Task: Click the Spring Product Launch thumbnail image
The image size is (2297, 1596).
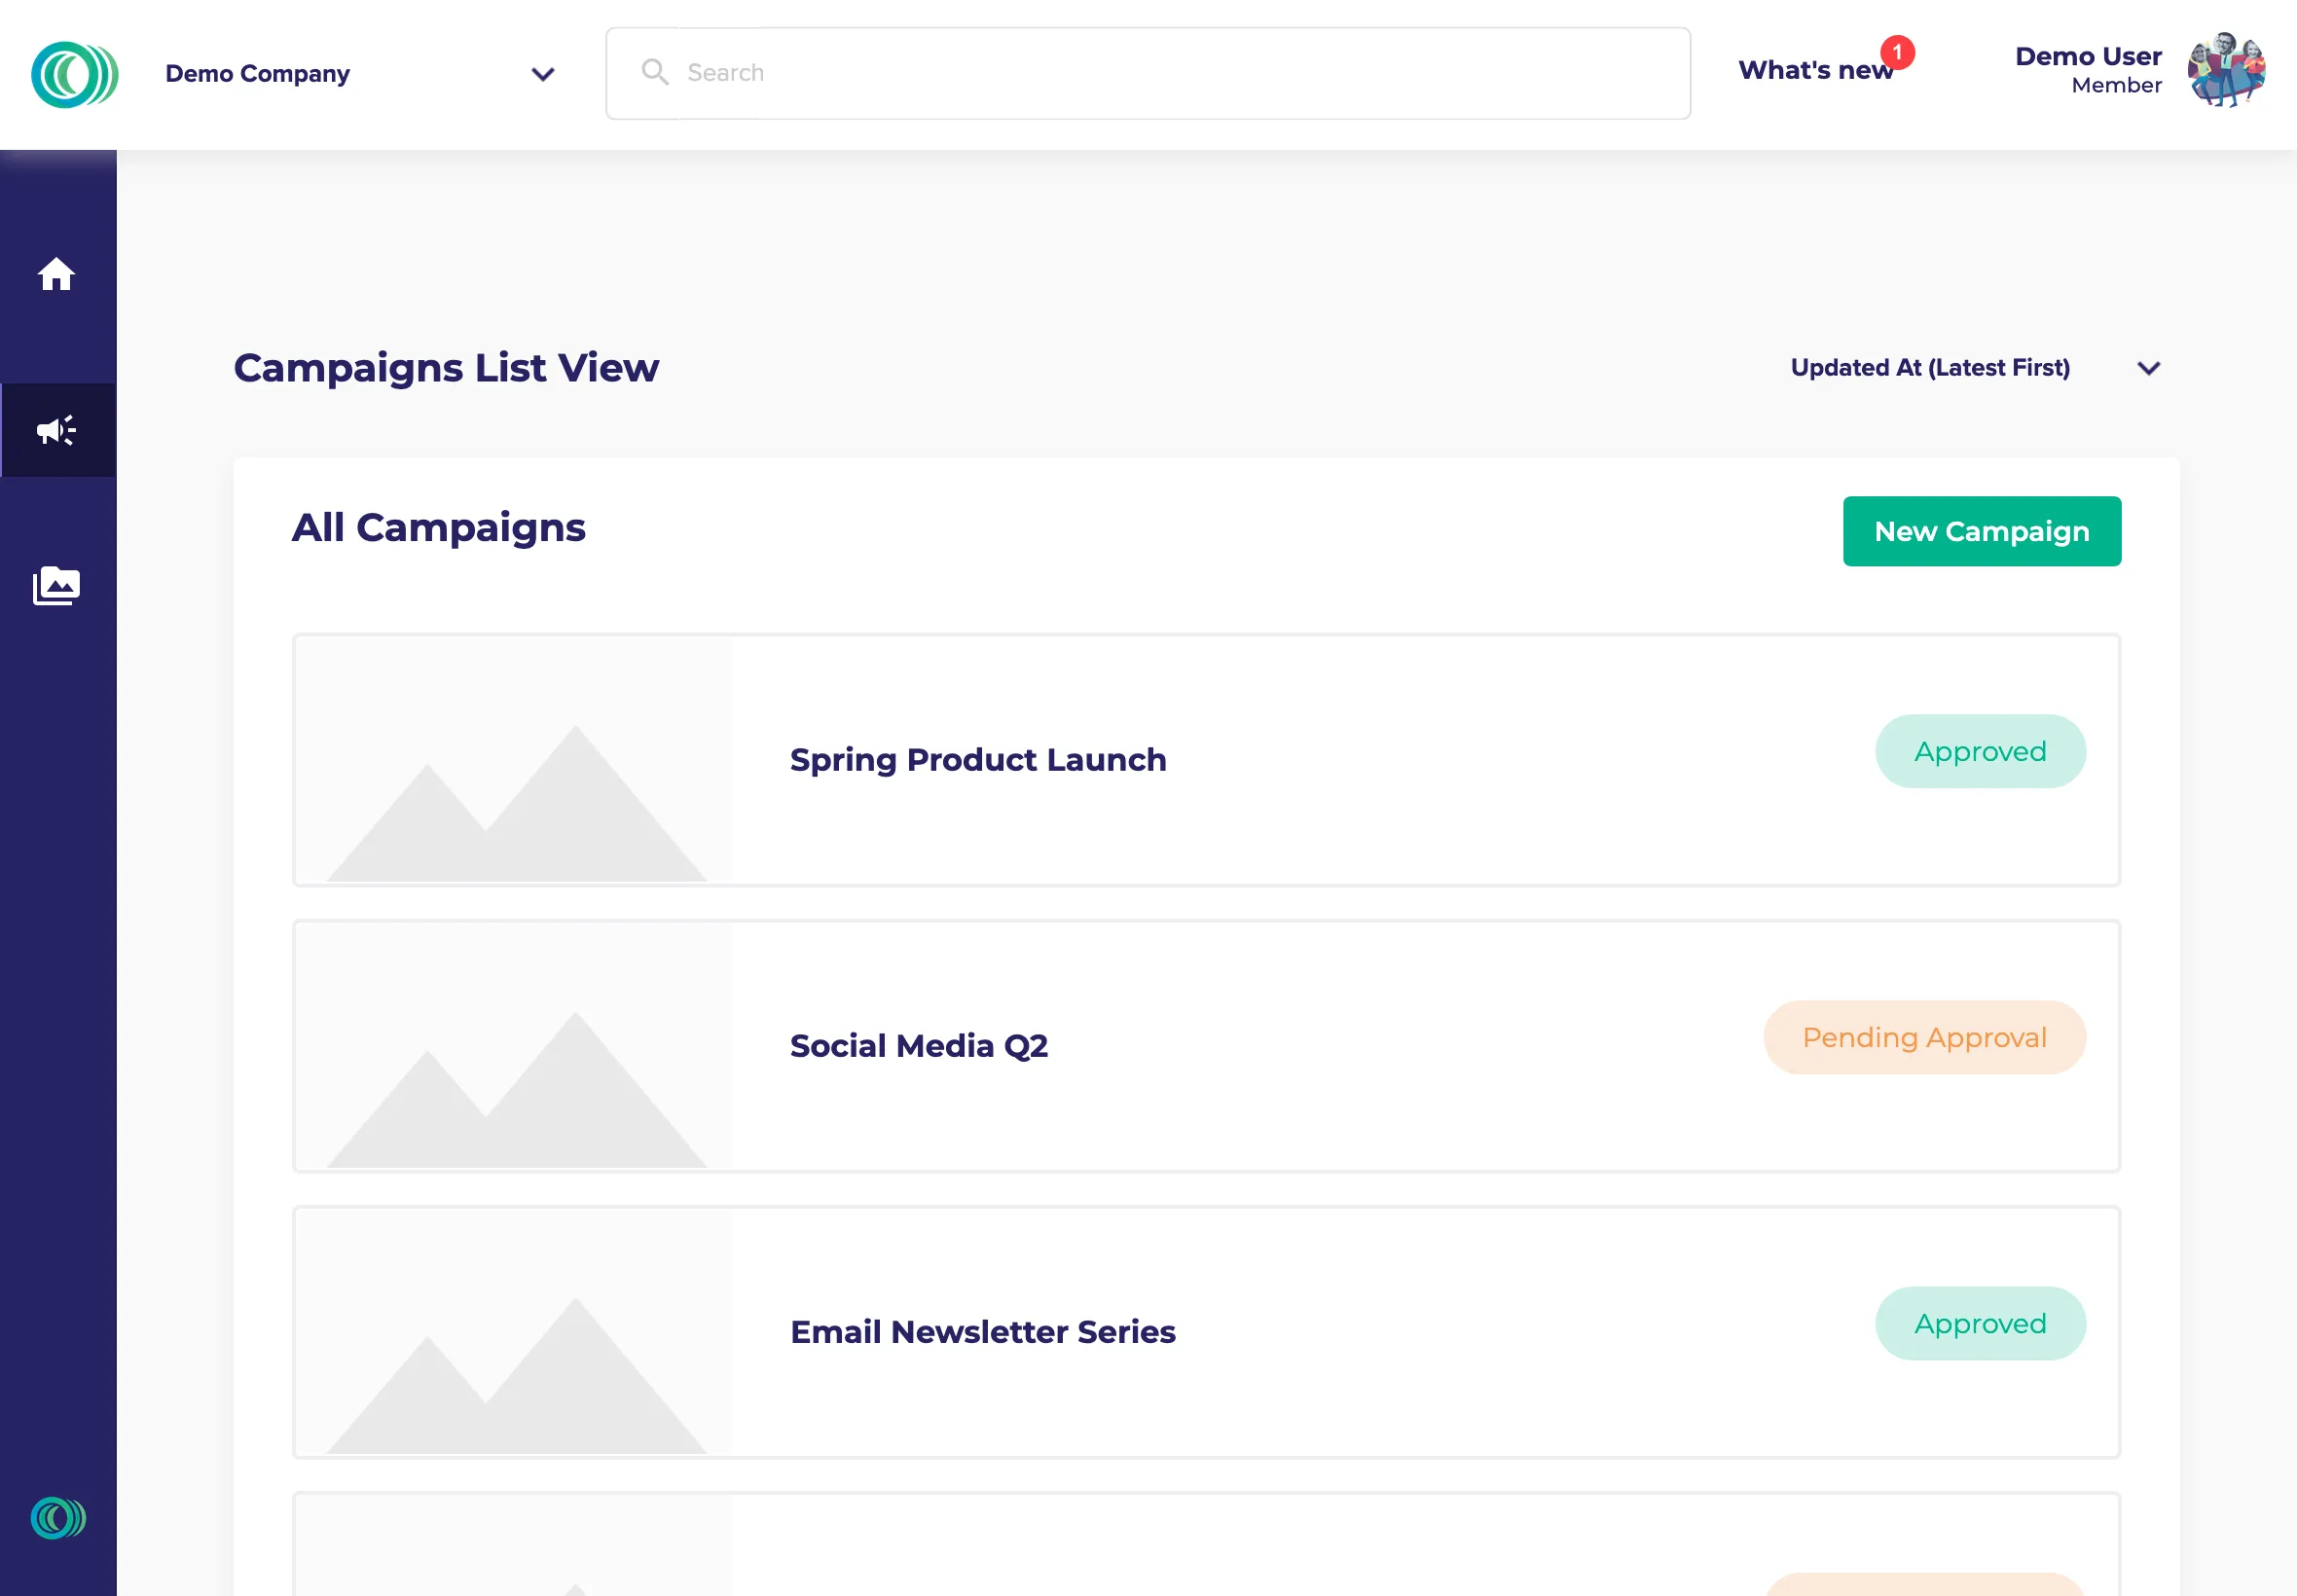Action: (514, 760)
